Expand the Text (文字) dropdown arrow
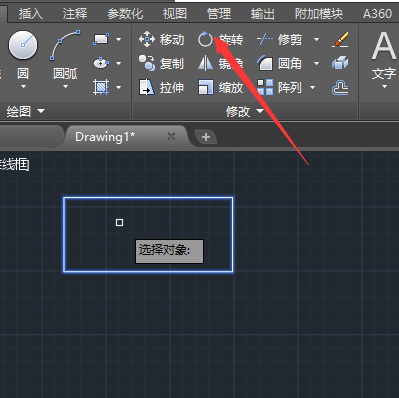Viewport: 399px width, 398px height. [x=384, y=87]
